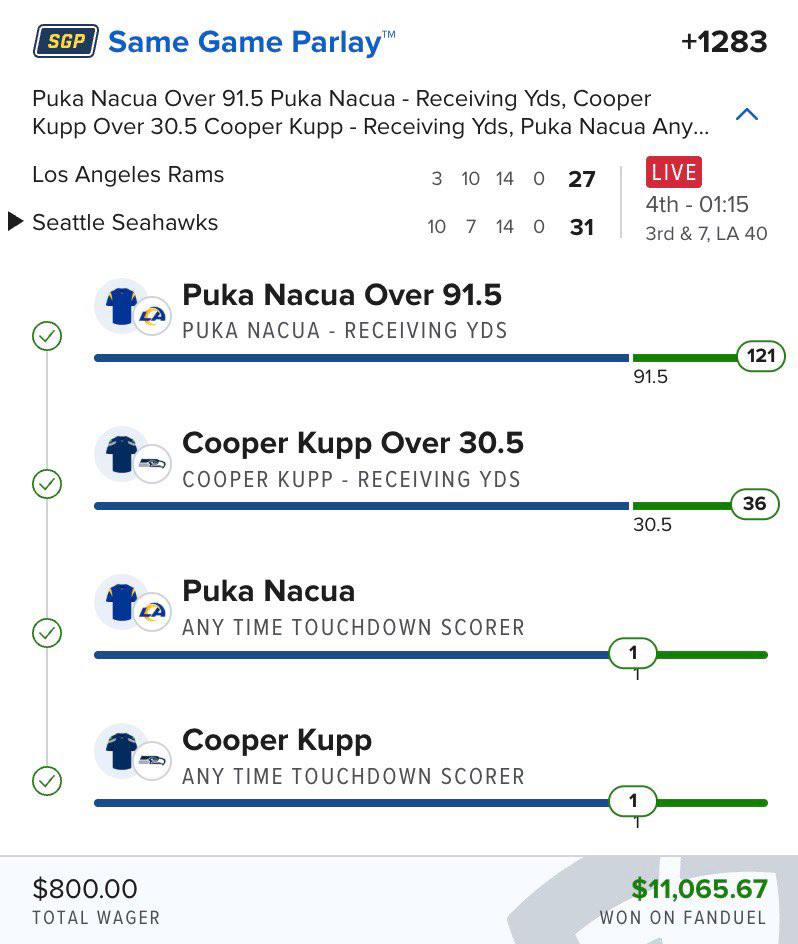Click the Seahawks possession arrow indicator
798x944 pixels.
15,222
